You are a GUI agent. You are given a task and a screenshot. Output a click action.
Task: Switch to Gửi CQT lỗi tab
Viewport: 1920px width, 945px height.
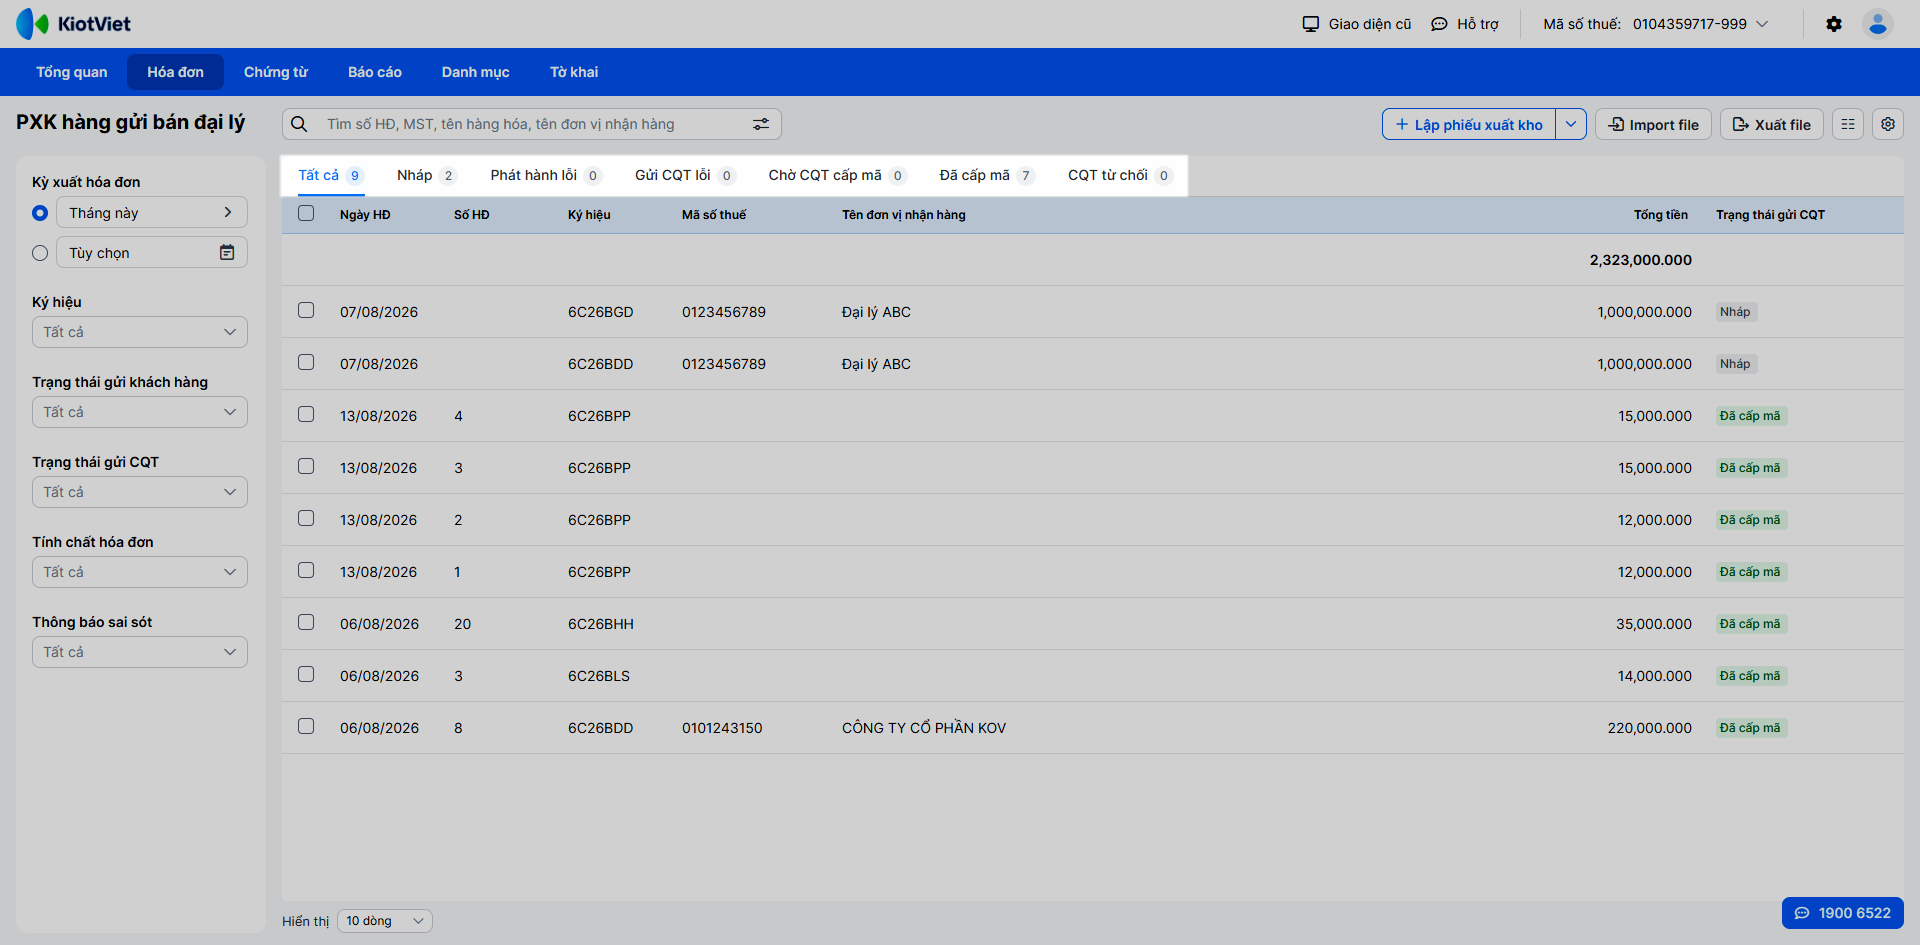(685, 175)
